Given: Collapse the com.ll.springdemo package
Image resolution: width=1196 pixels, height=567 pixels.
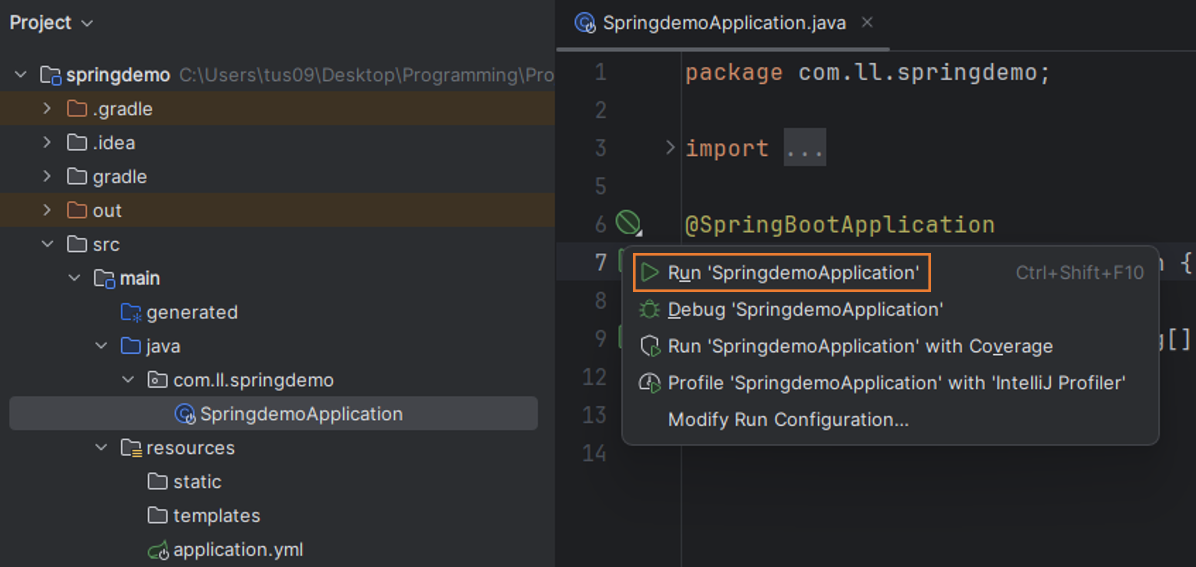Looking at the screenshot, I should pyautogui.click(x=128, y=380).
